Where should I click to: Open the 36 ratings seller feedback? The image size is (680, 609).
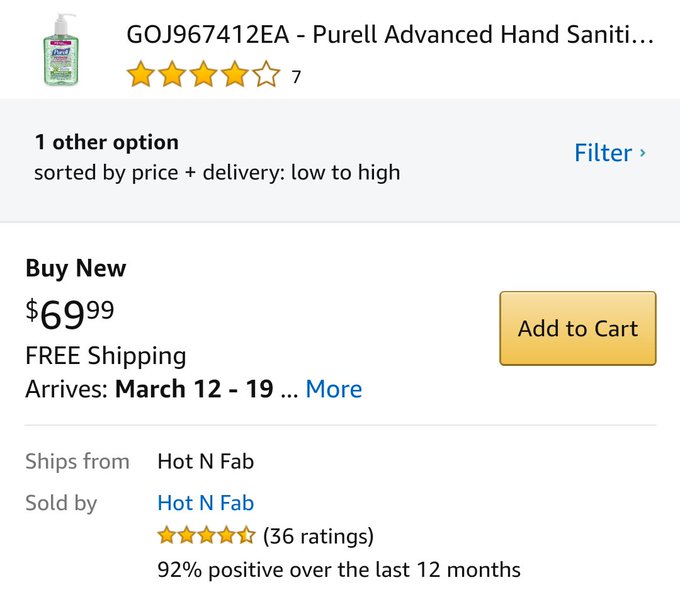coord(318,536)
